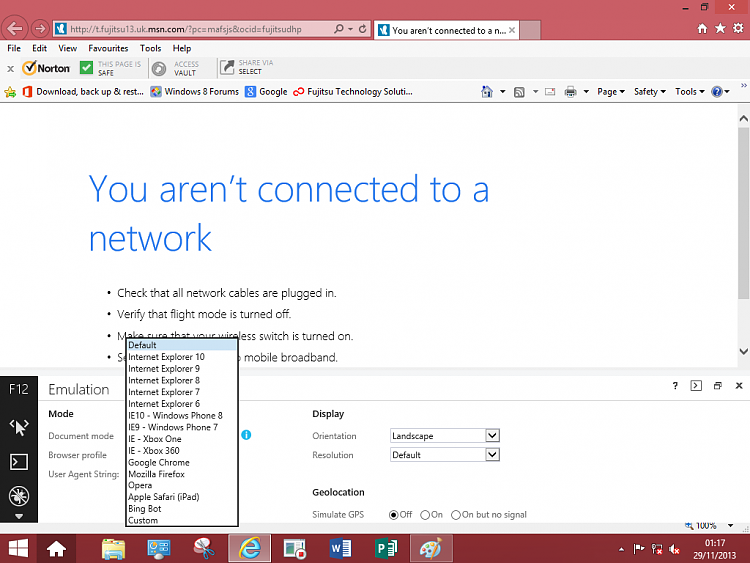Expand the Page command bar menu
Image resolution: width=750 pixels, height=563 pixels.
(611, 92)
